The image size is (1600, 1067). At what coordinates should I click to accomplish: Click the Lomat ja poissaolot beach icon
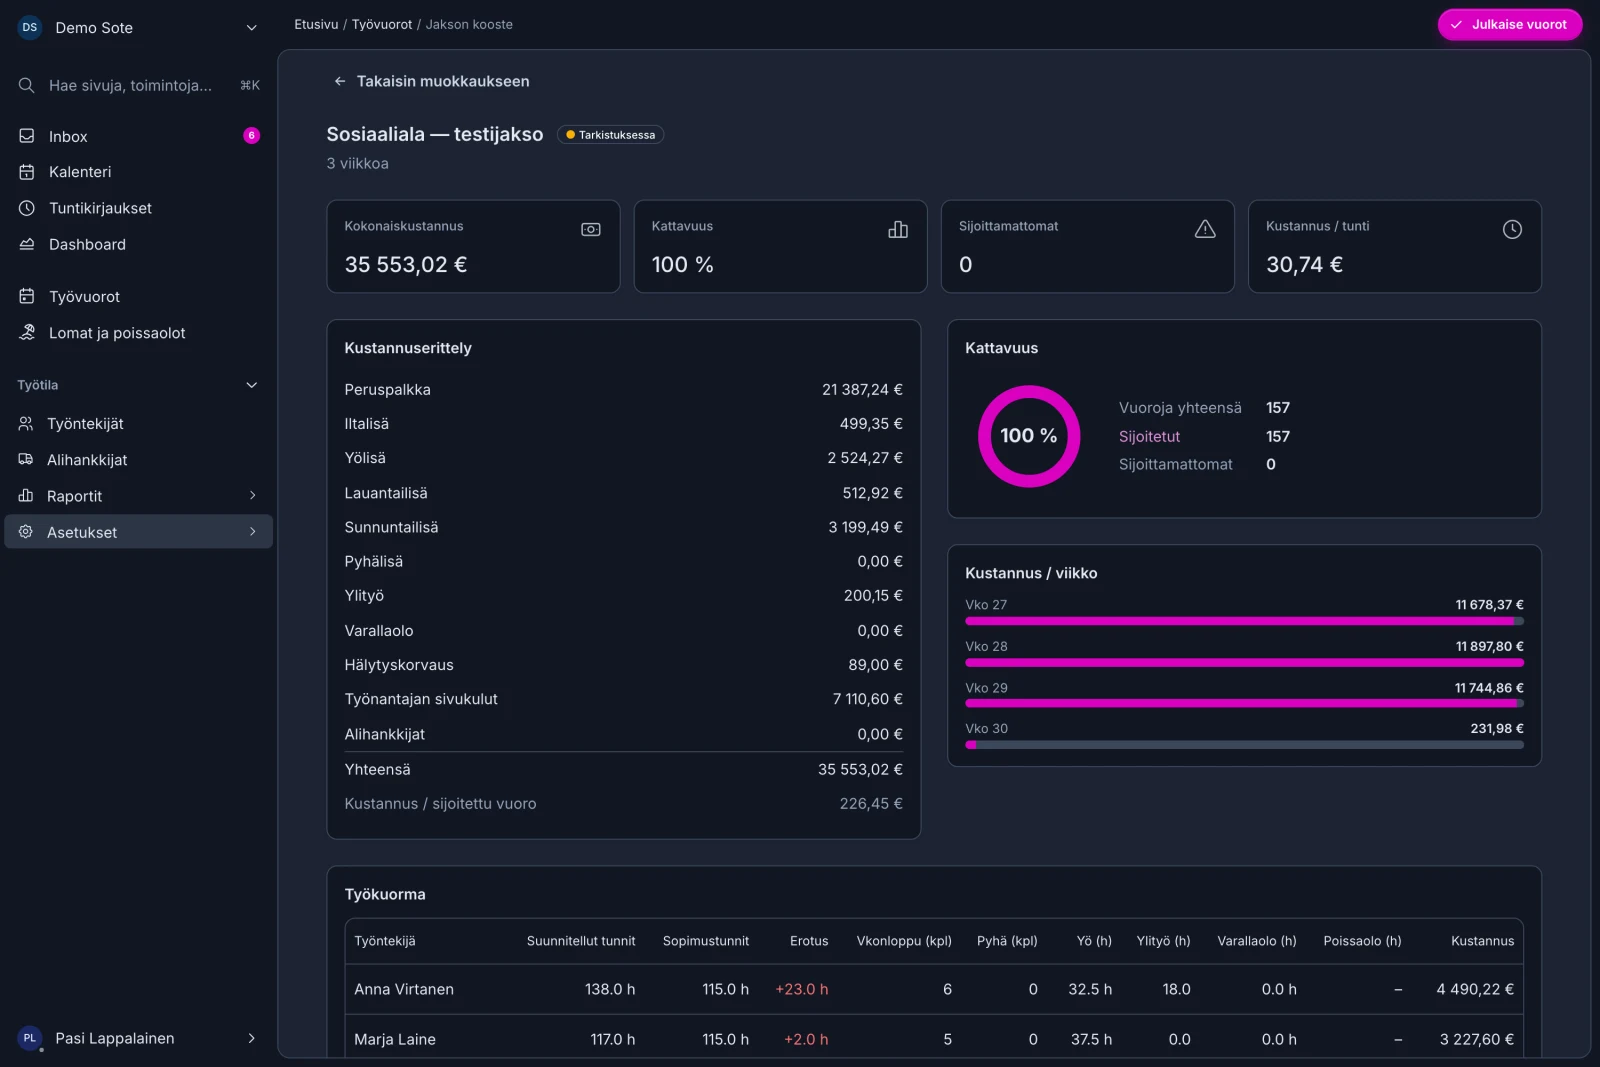click(27, 332)
